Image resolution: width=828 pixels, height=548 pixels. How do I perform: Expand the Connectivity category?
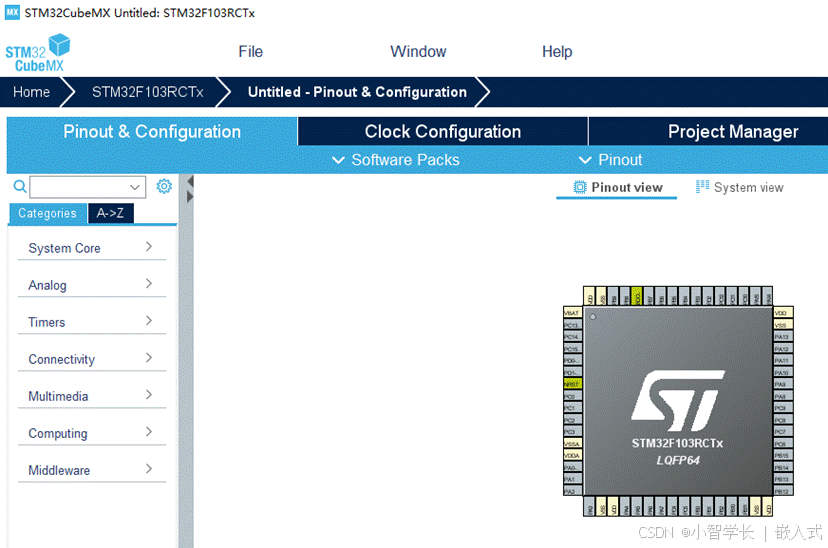click(92, 358)
